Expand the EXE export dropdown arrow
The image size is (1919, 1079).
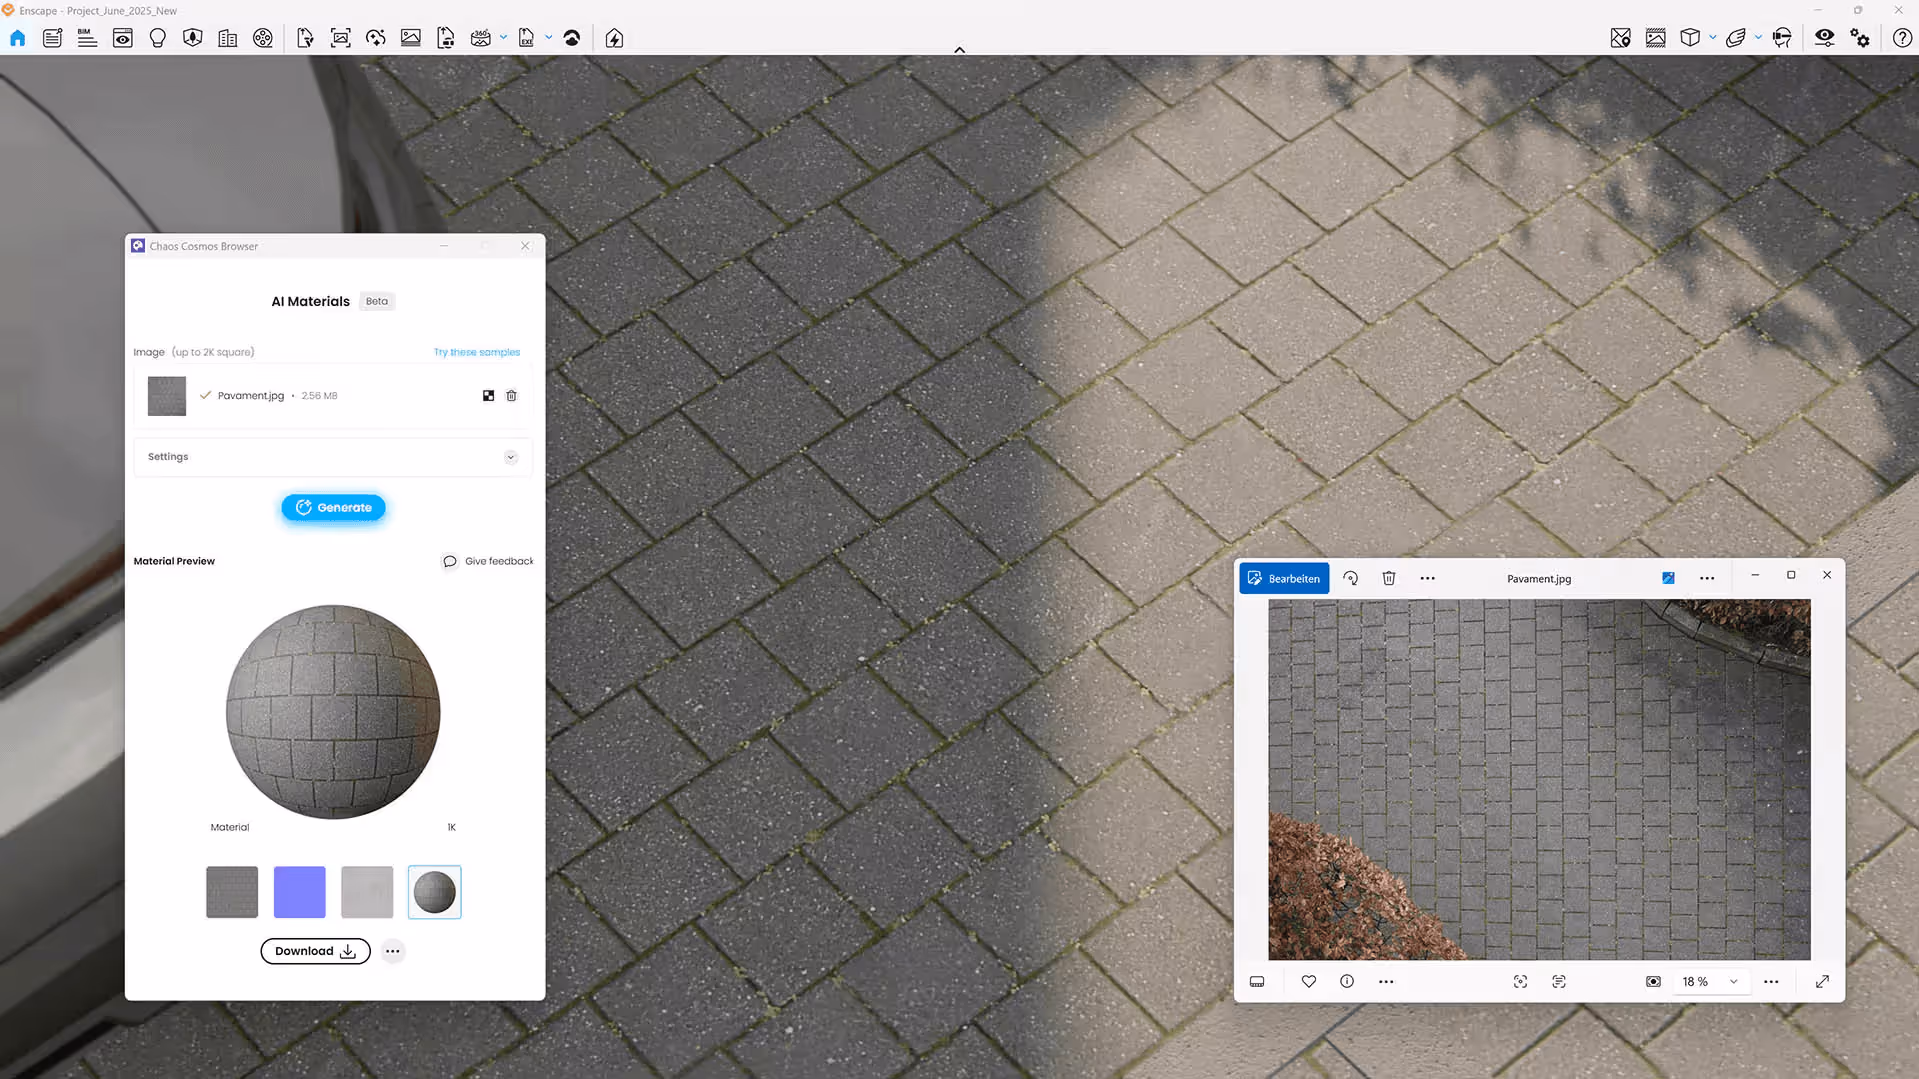click(548, 38)
